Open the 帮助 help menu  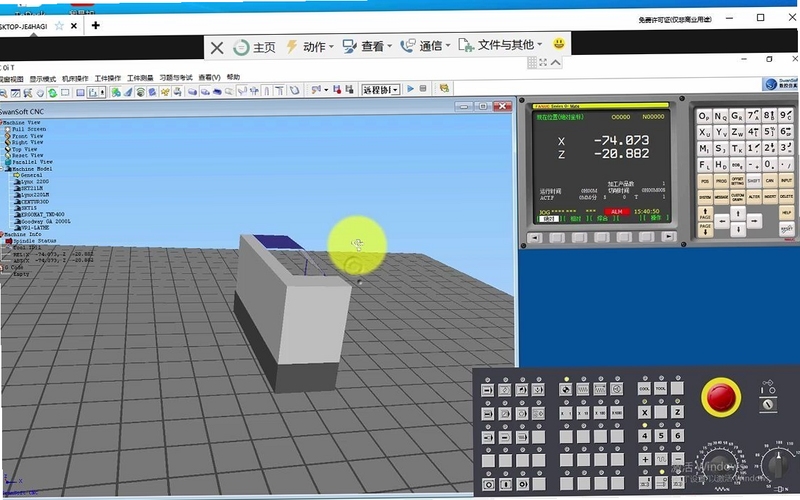coord(233,77)
